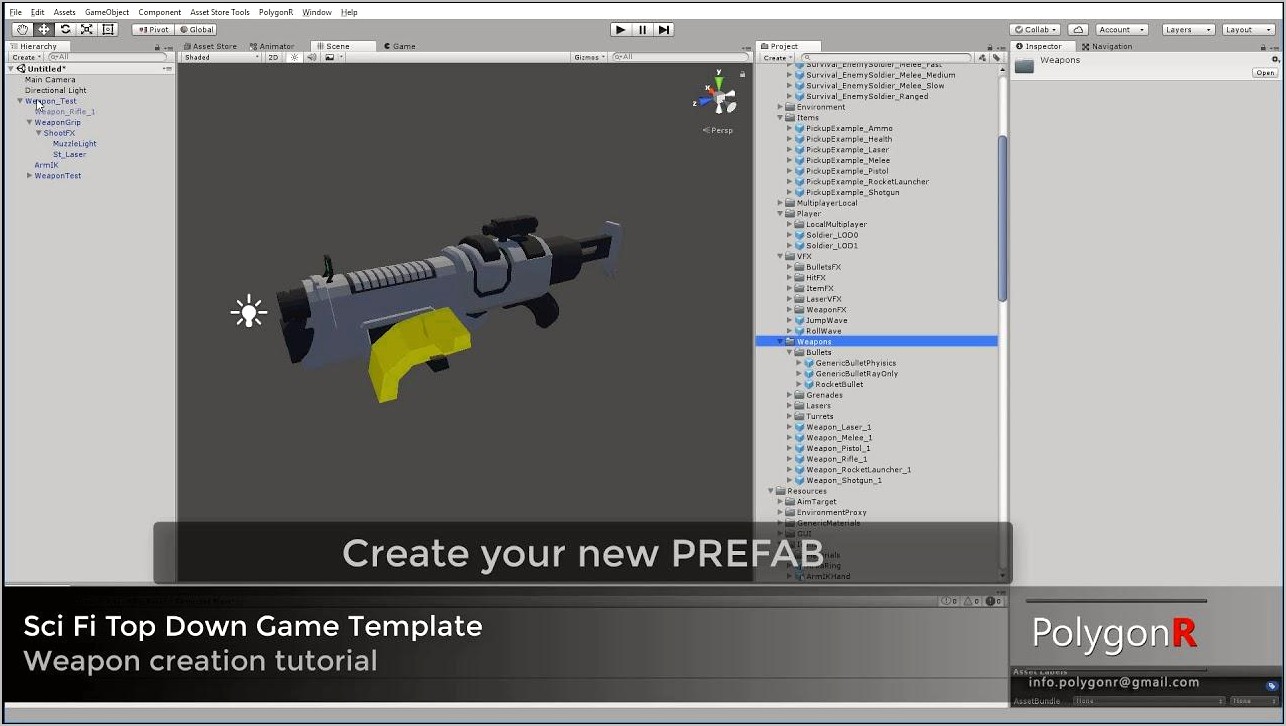Select Weapon_Shotgun_1 prefab in Project

click(843, 480)
